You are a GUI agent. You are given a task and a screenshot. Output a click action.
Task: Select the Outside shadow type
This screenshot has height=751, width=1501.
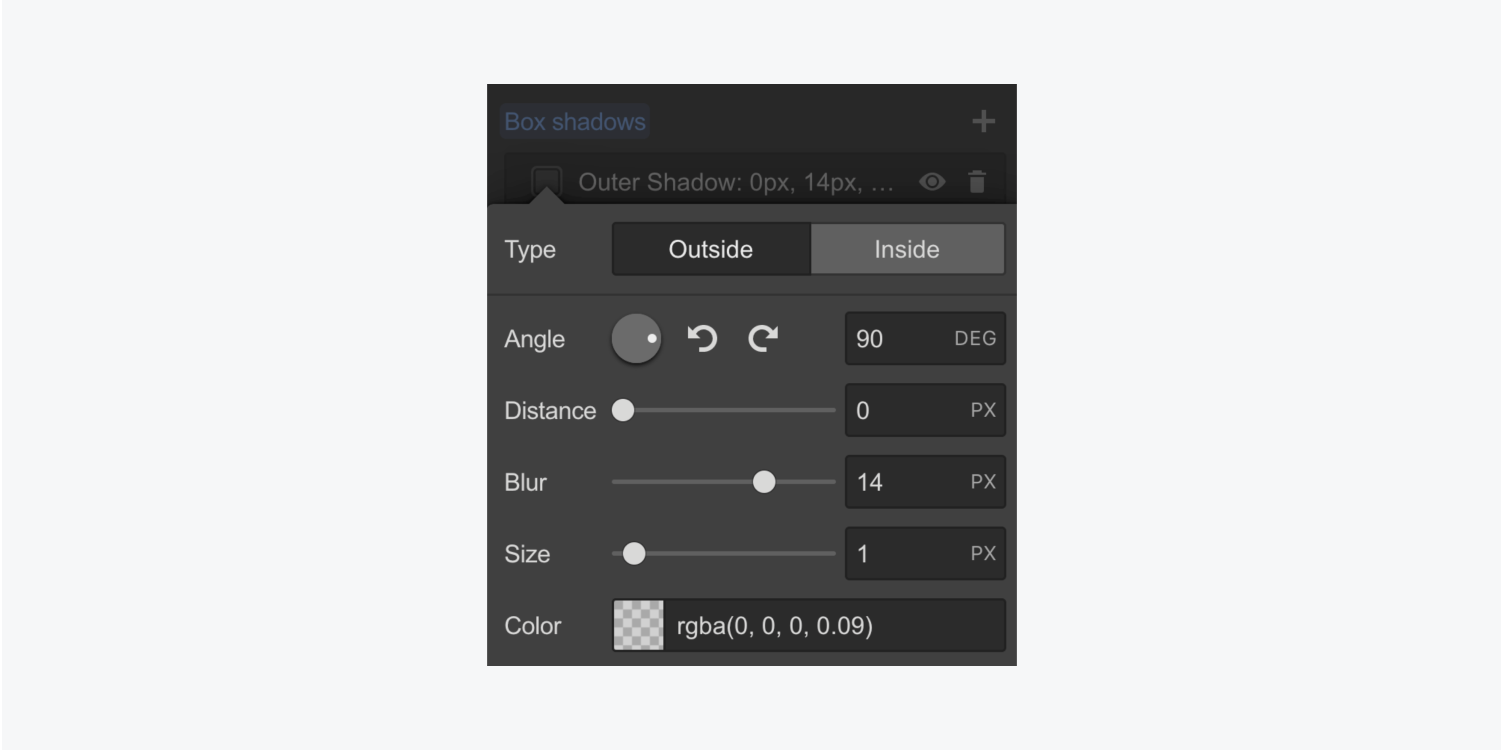pyautogui.click(x=711, y=249)
